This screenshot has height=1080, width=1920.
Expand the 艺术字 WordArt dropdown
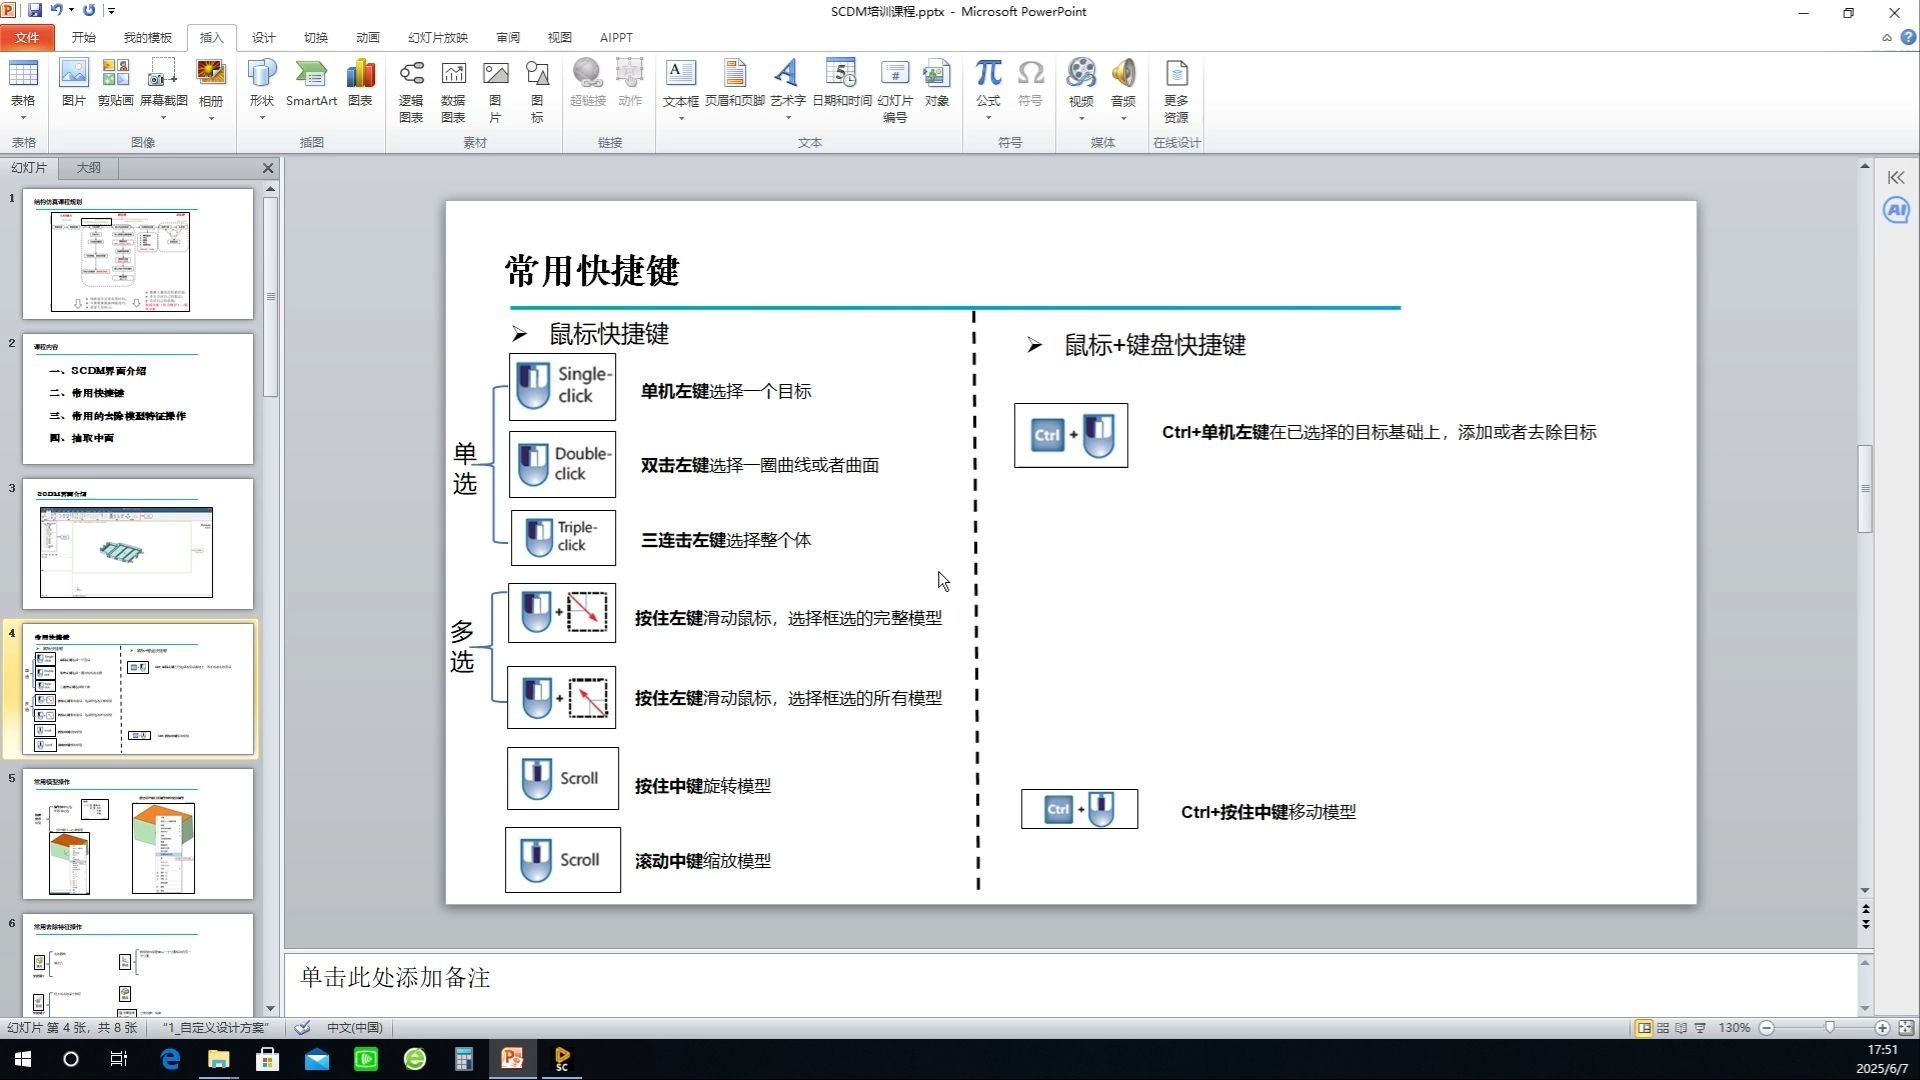788,118
